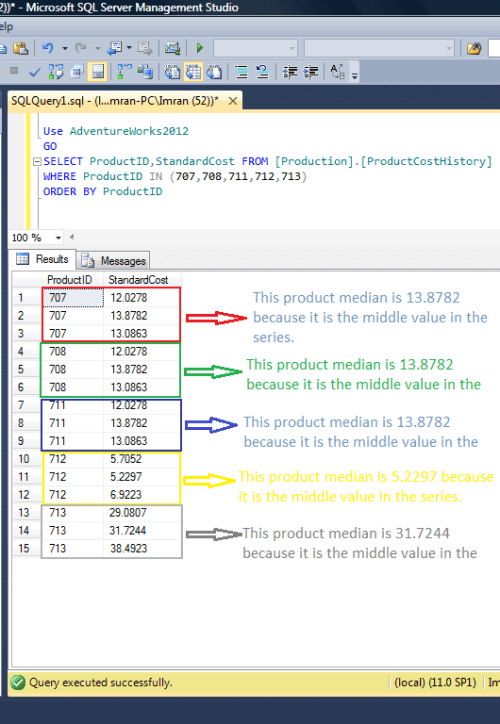This screenshot has height=724, width=500.
Task: Click the green Start Debugging arrow
Action: (x=199, y=48)
